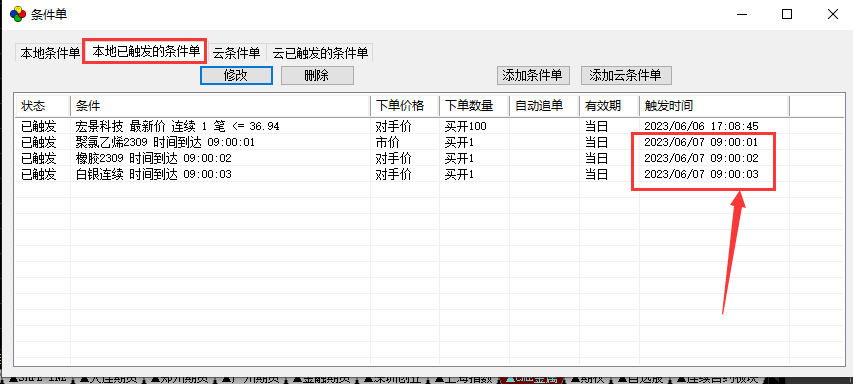853x384 pixels.
Task: Click 买开1 quantity in 白银连续 row
Action: point(459,175)
